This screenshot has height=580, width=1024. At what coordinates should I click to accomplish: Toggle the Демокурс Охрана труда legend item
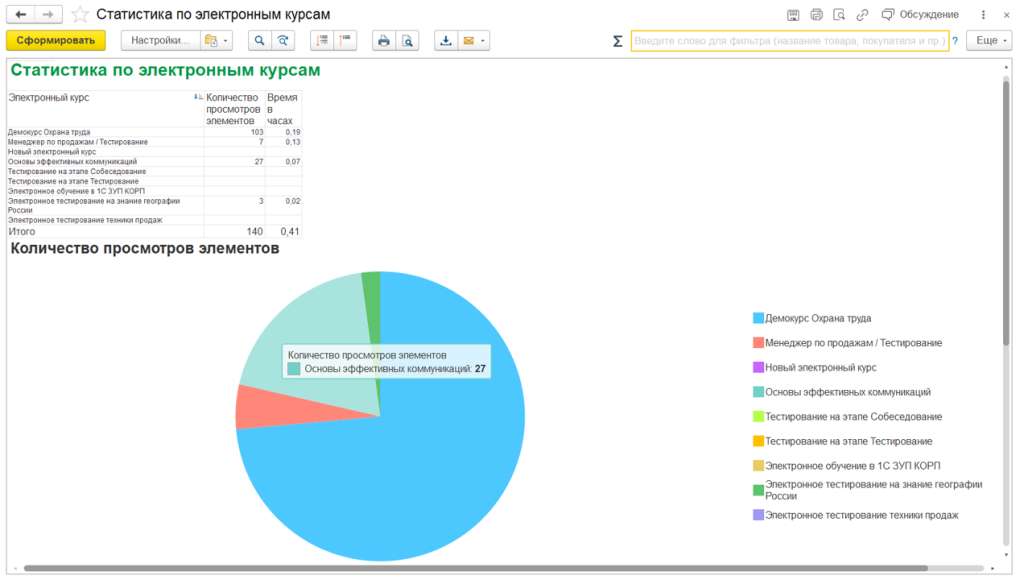(817, 318)
